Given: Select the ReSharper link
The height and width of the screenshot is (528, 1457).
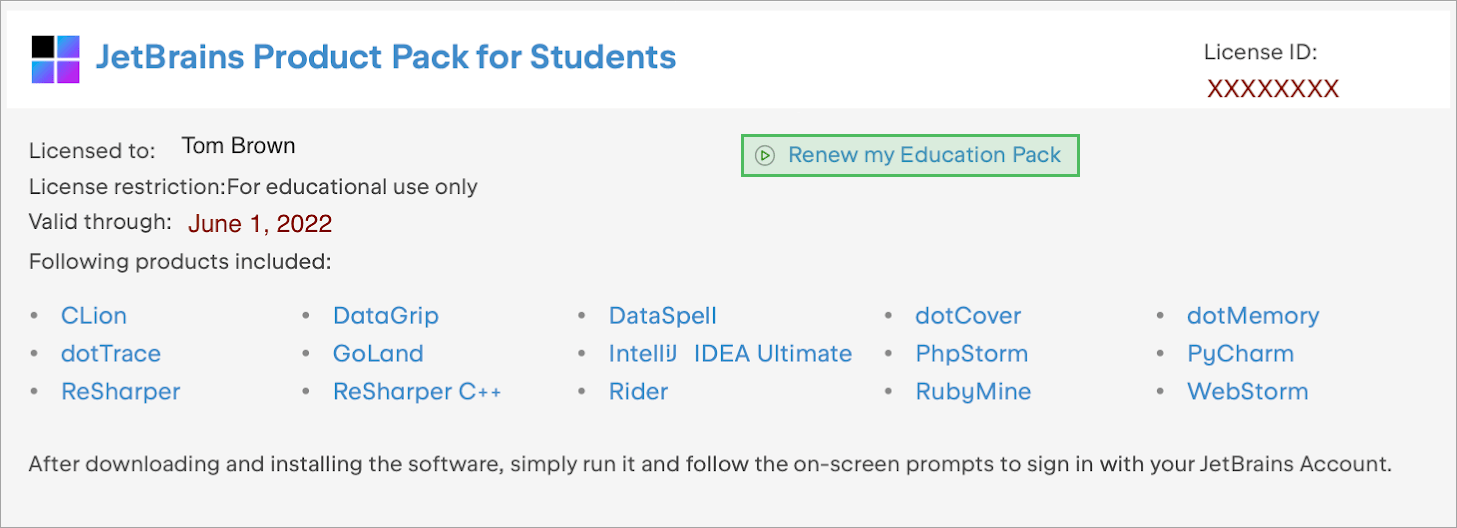Looking at the screenshot, I should click(121, 392).
